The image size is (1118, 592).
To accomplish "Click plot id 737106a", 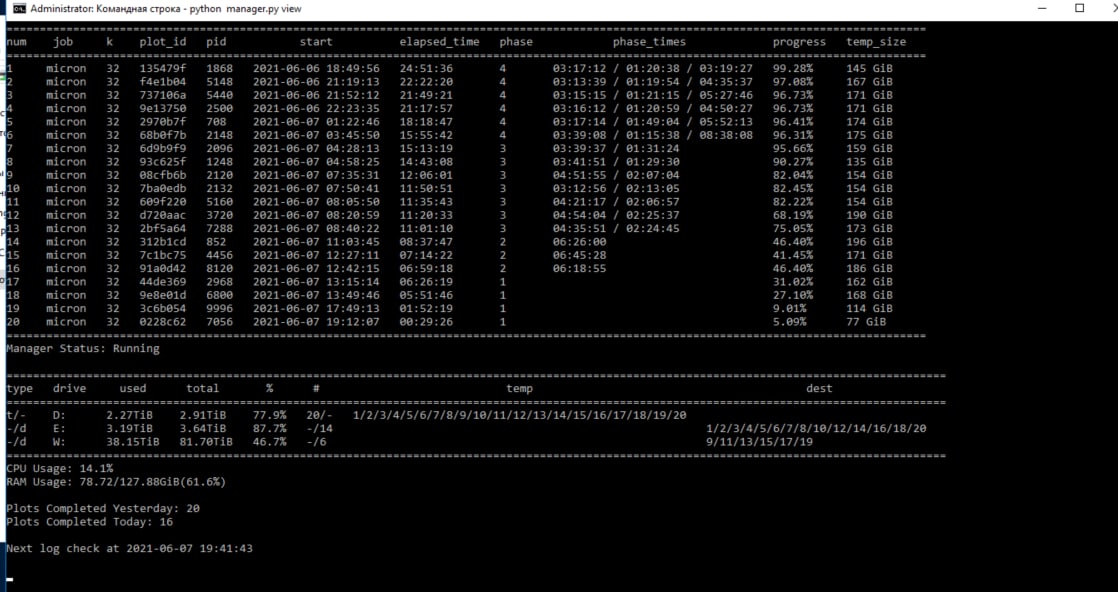I will click(x=163, y=95).
